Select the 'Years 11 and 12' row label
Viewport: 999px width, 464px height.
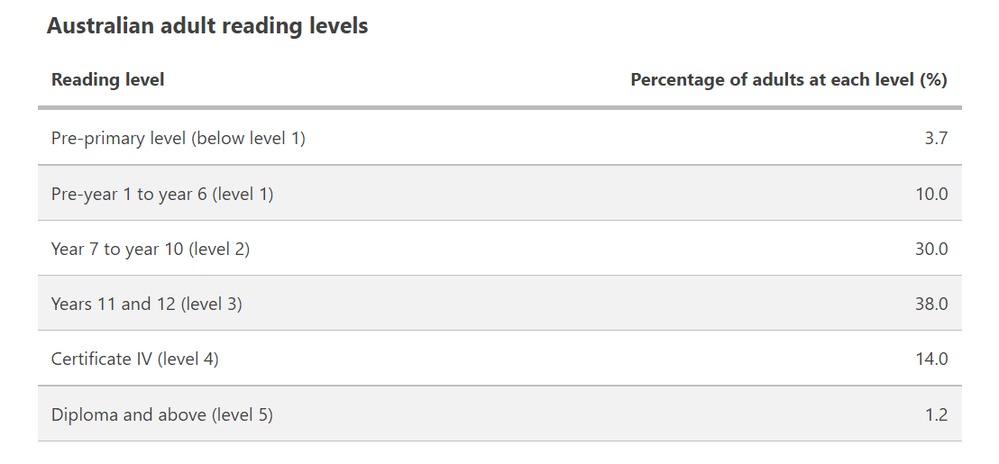(x=115, y=304)
